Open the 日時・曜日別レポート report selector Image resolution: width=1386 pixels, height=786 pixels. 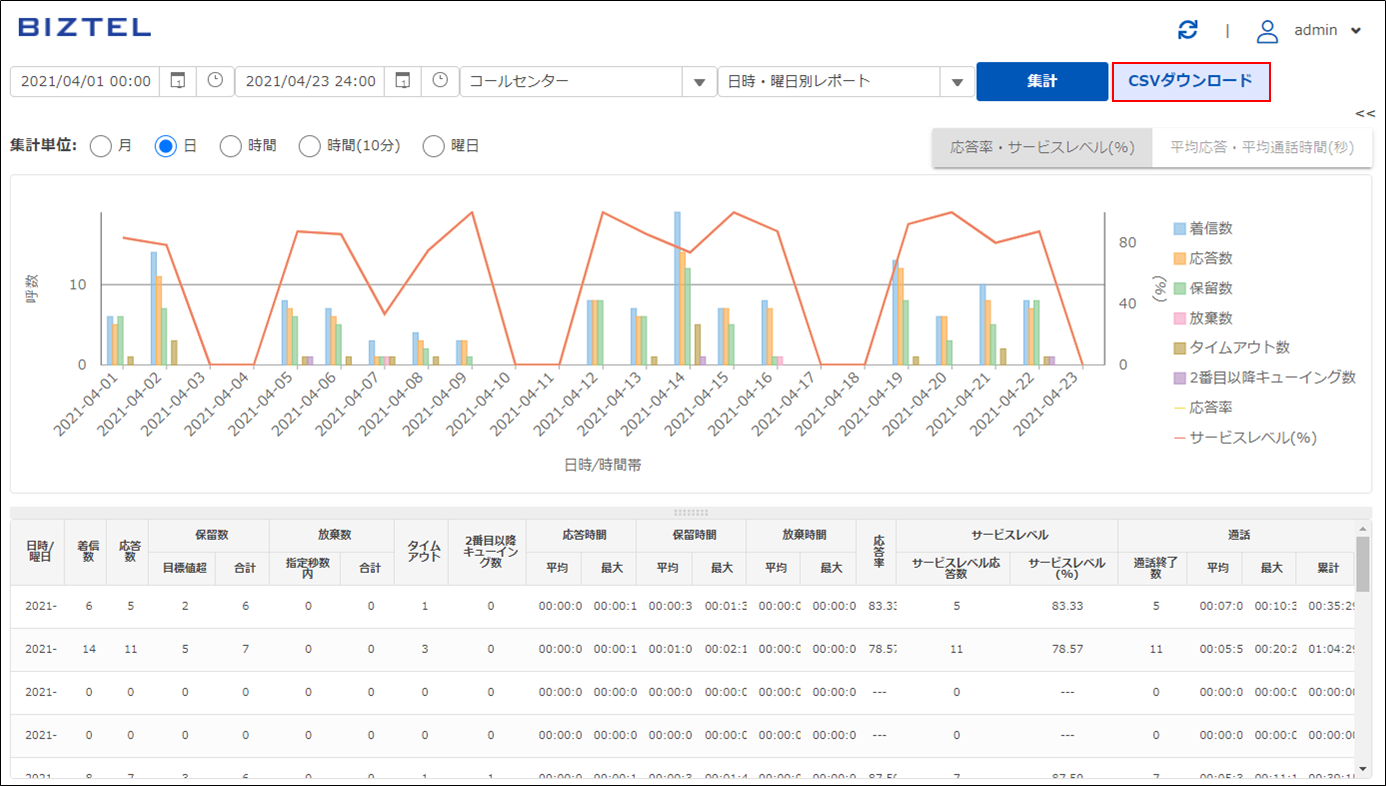click(845, 81)
